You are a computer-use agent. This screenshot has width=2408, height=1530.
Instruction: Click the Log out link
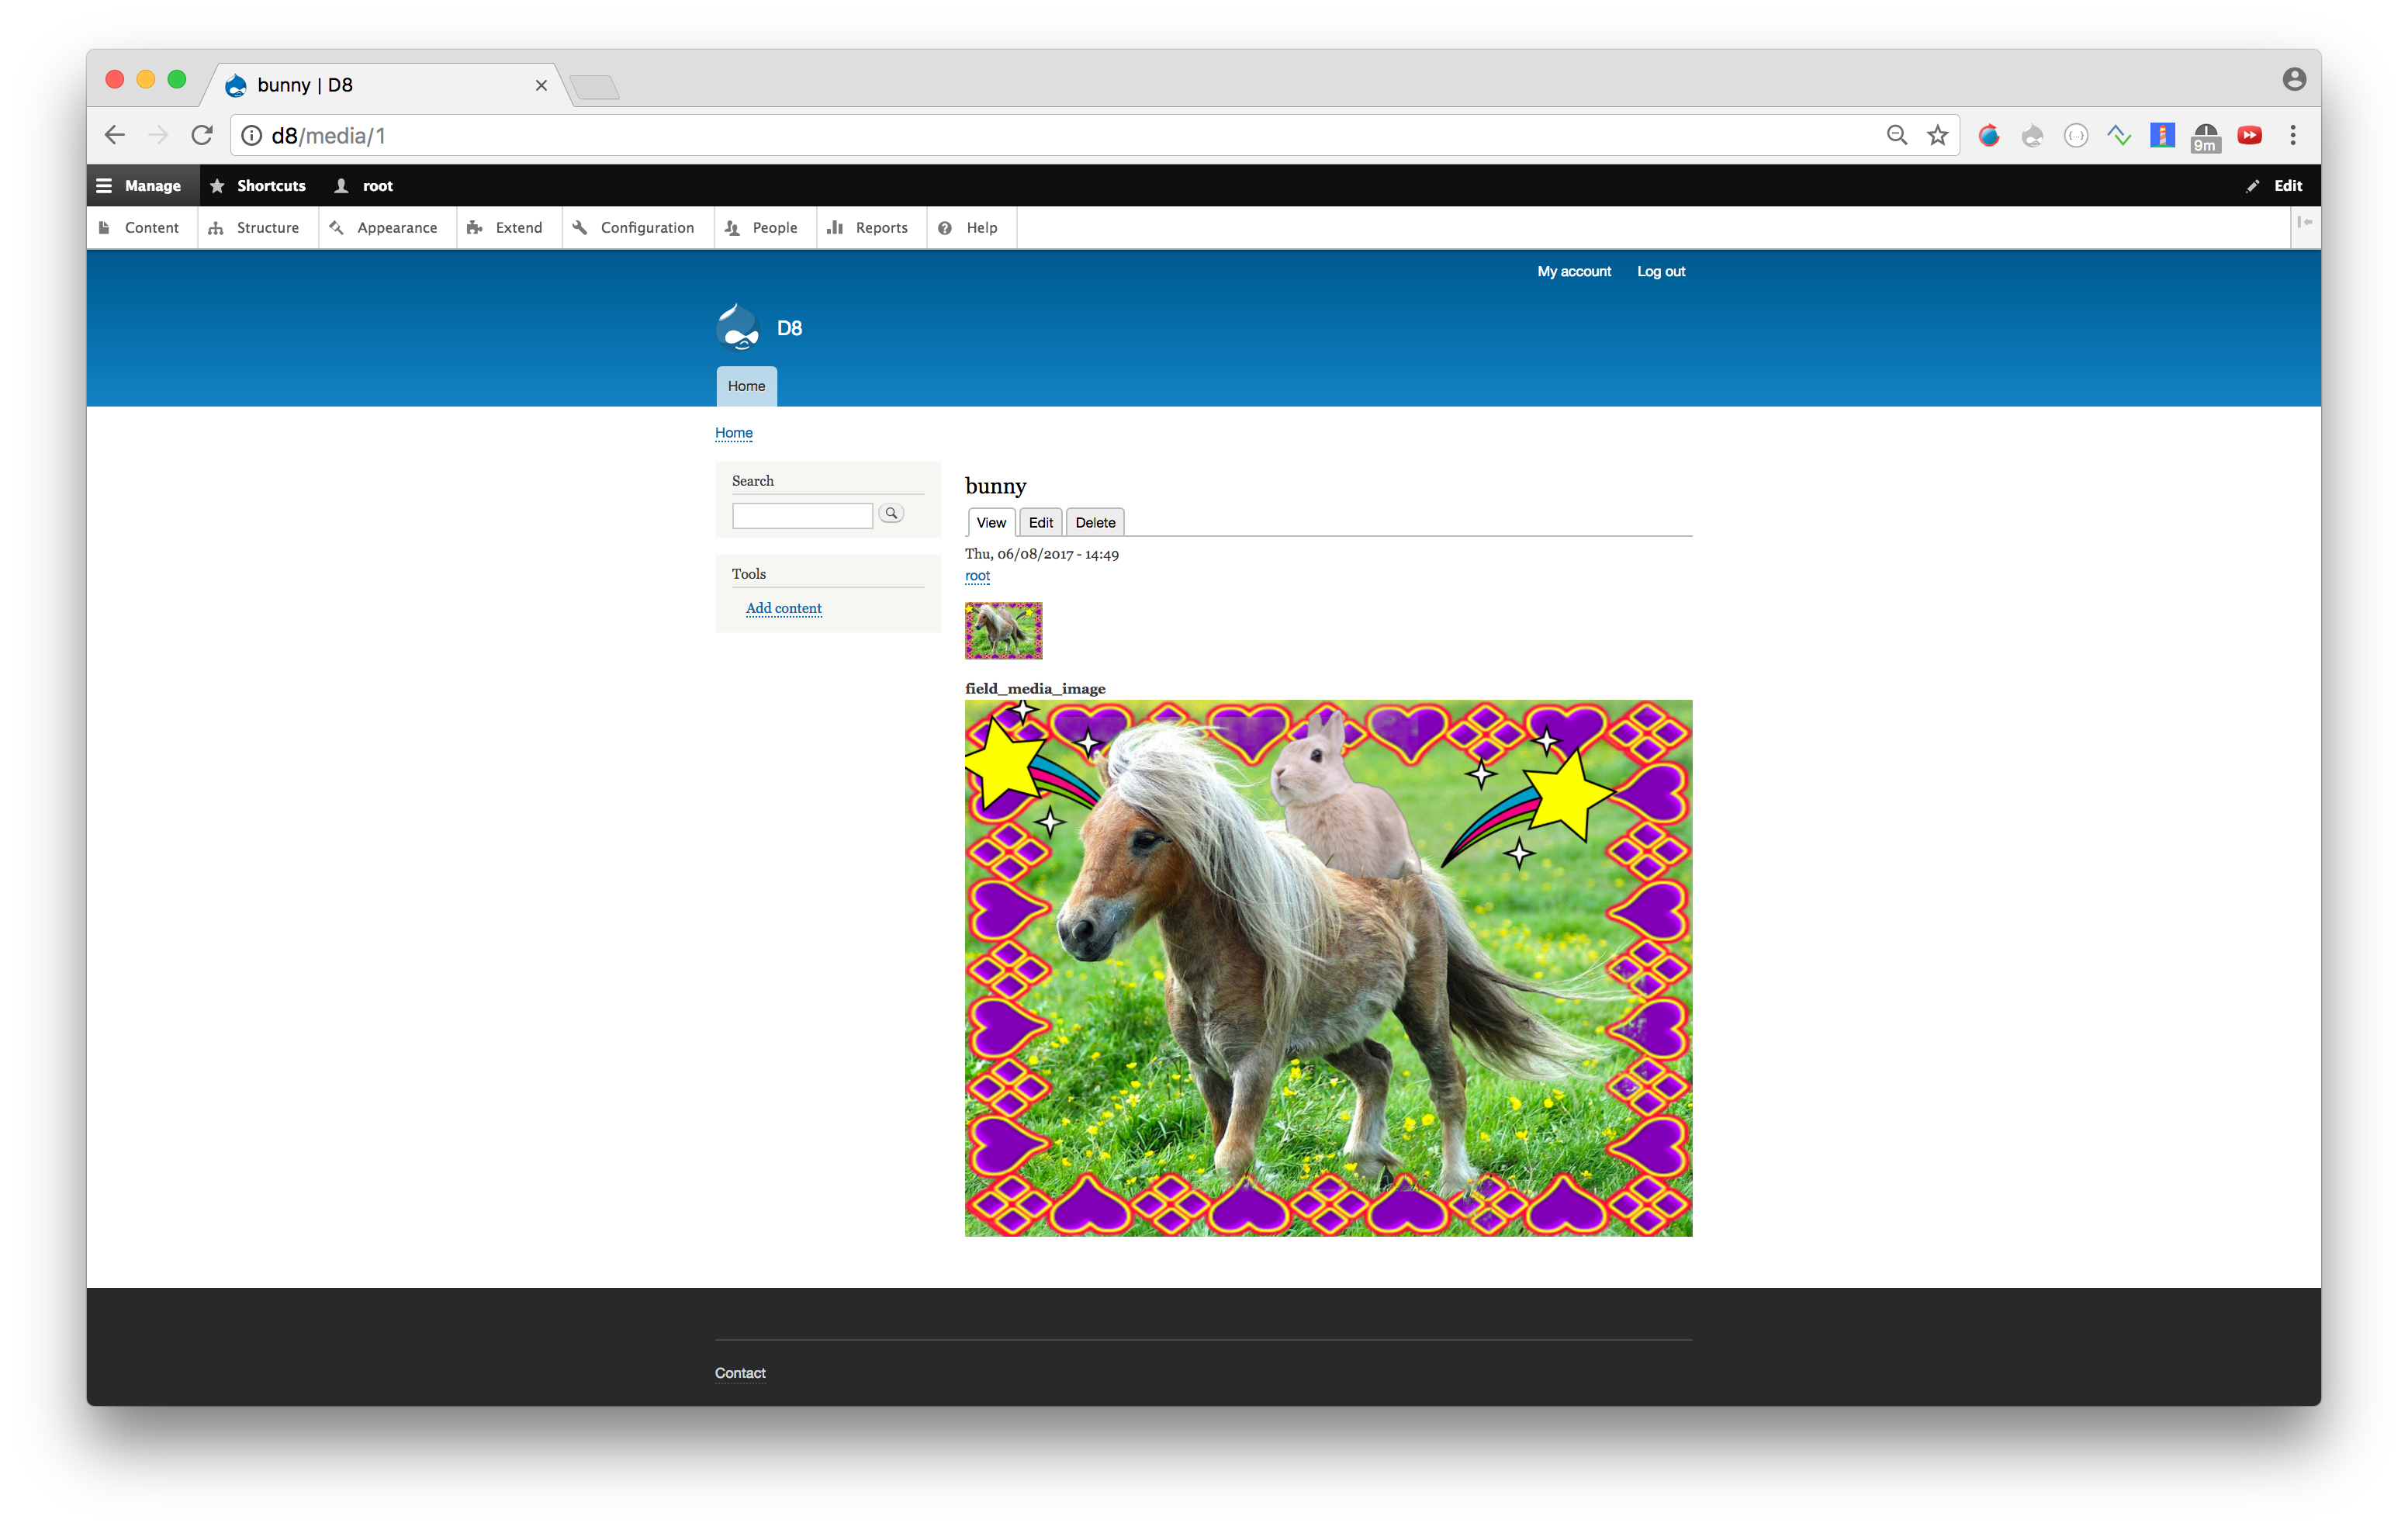click(1660, 272)
